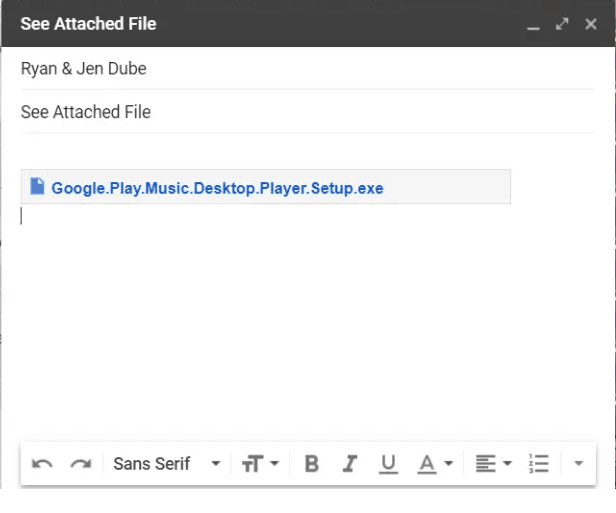616x513 pixels.
Task: Toggle italic formatting
Action: (x=350, y=464)
